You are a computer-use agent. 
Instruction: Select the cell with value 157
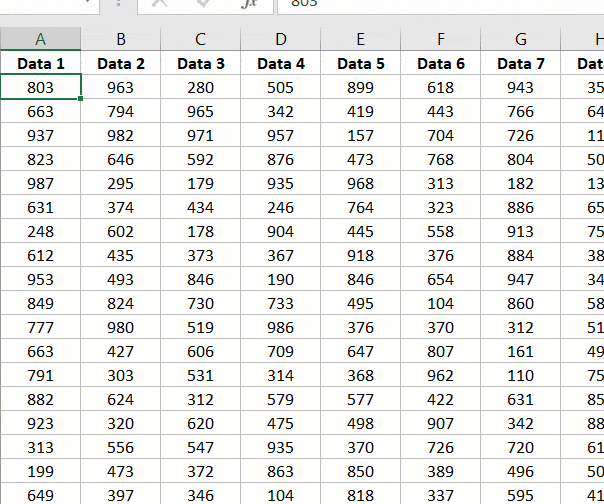(361, 135)
